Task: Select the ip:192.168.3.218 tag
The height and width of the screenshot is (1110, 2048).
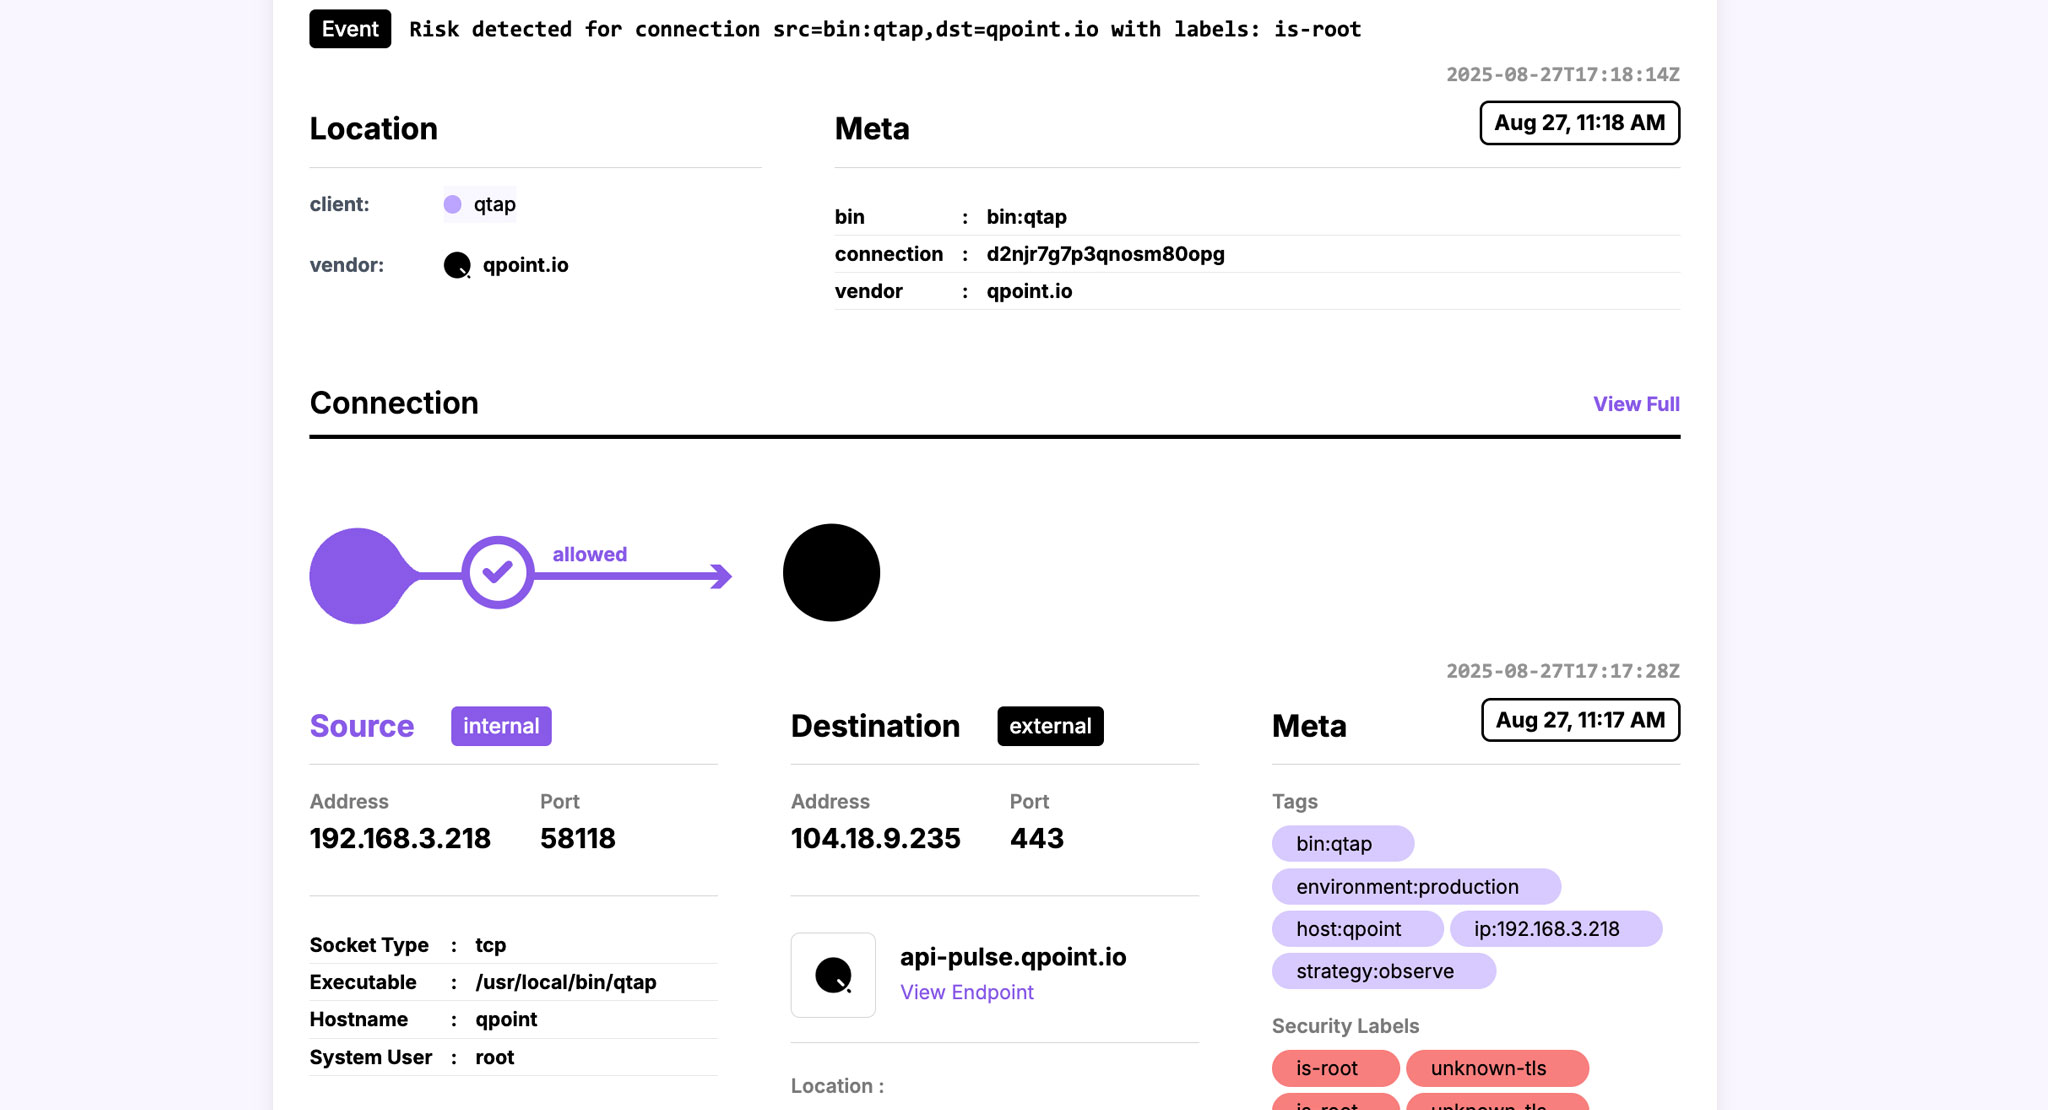Action: pos(1556,929)
